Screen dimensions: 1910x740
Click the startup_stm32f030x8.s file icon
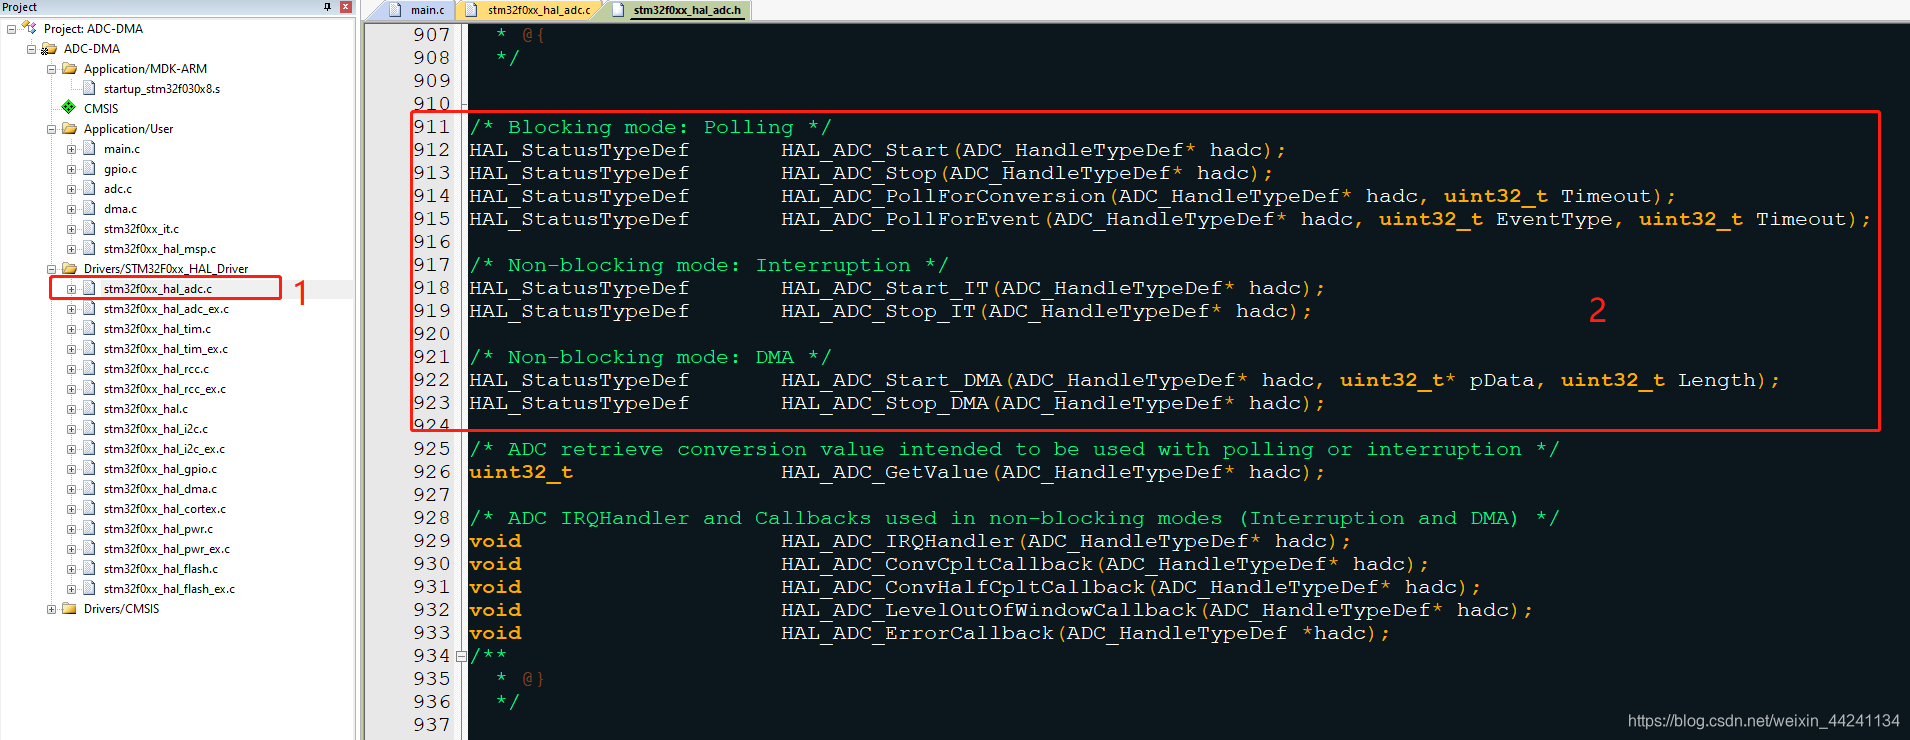coord(89,88)
